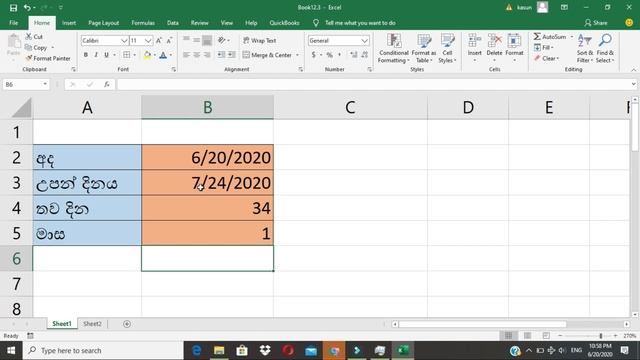Click the Undo arrow icon
Screen dimensions: 640x360
(27, 8)
